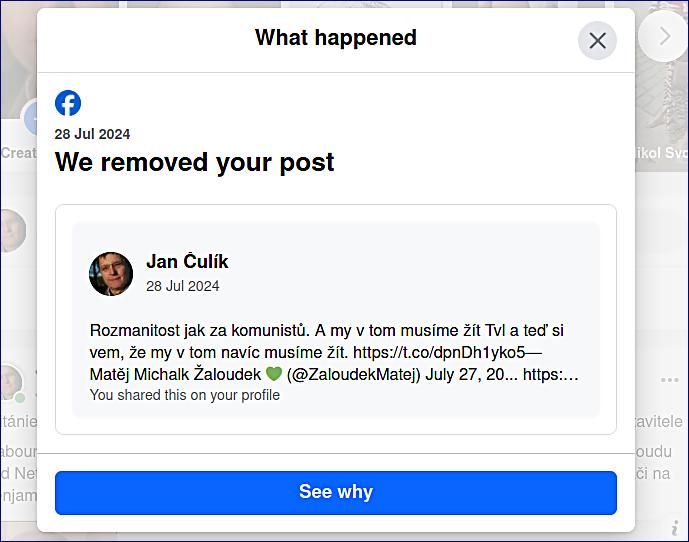Click the What happened dialog title
The width and height of the screenshot is (689, 542).
click(x=335, y=38)
